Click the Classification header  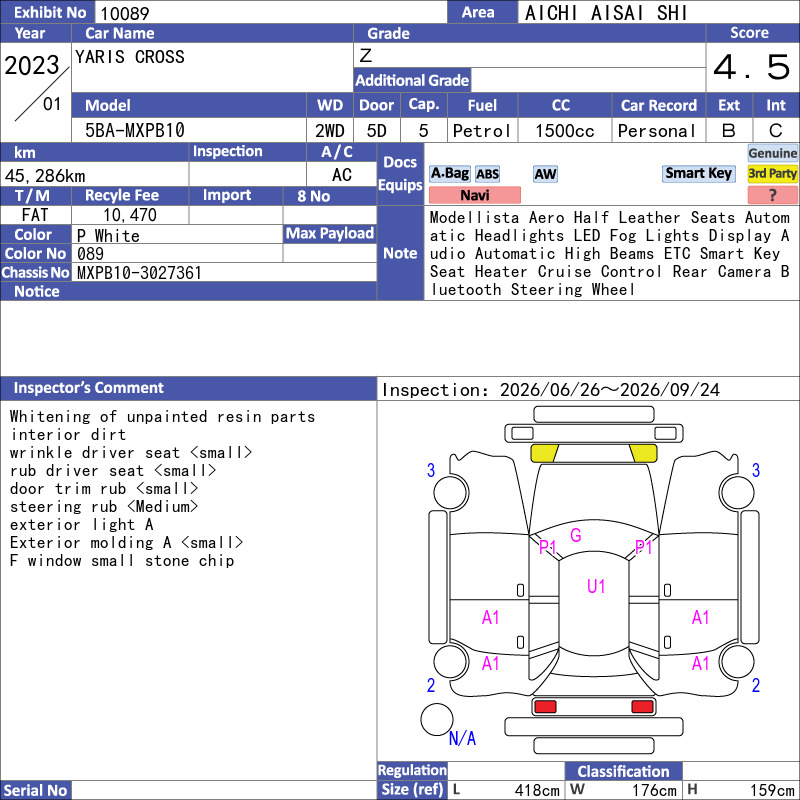coord(623,771)
